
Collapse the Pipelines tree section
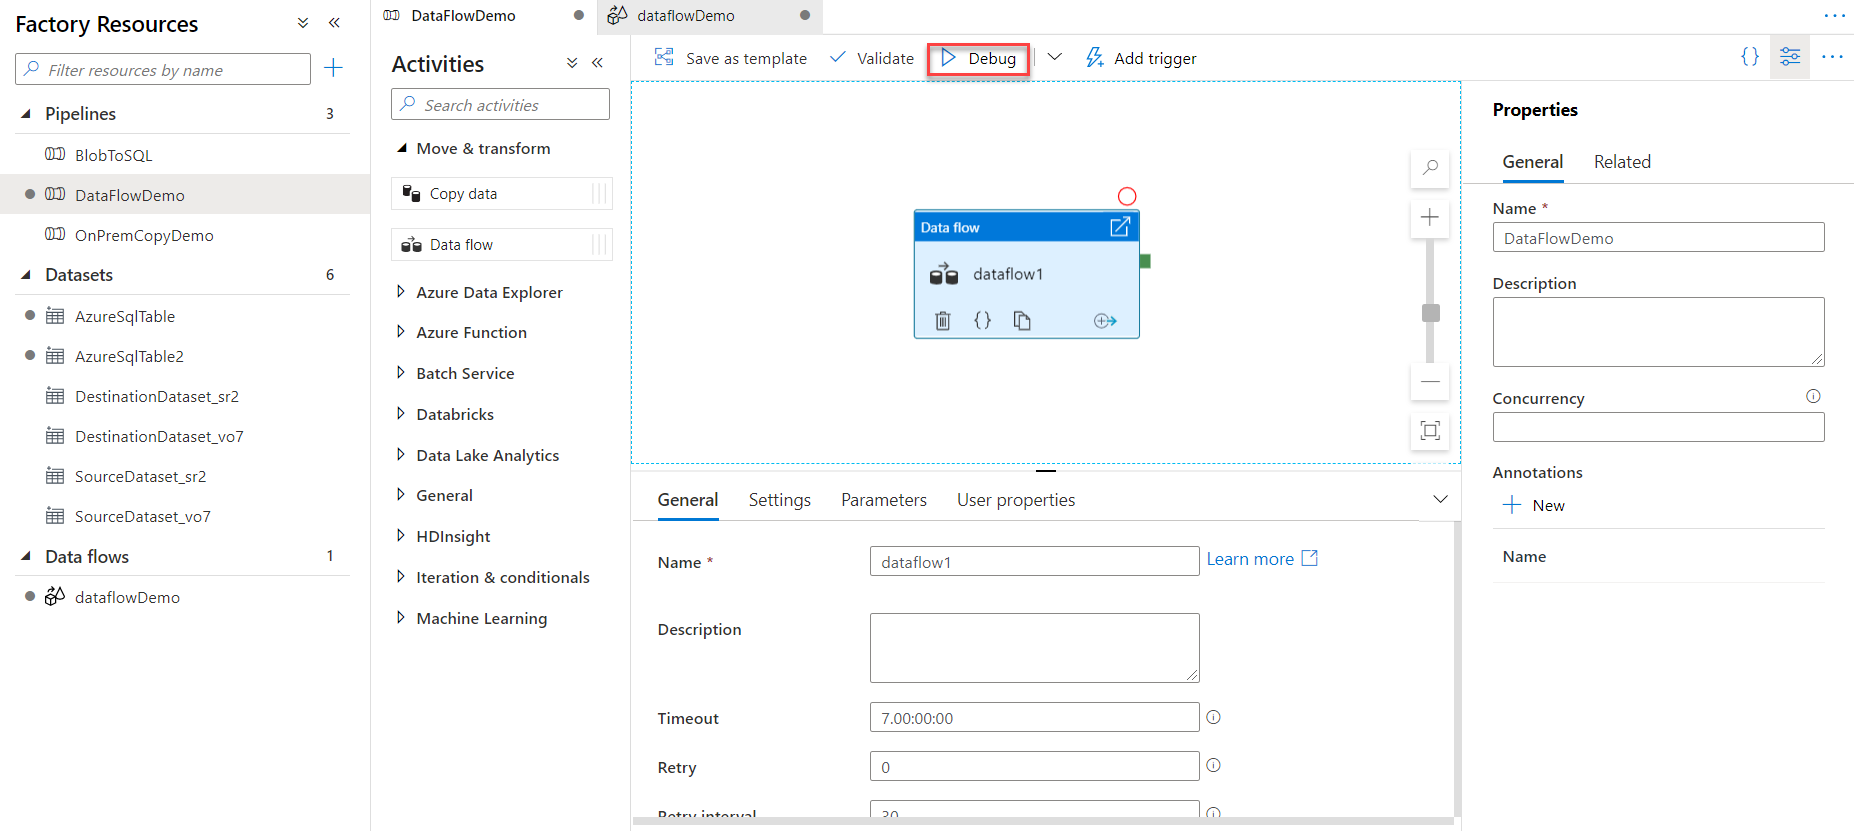[x=26, y=114]
